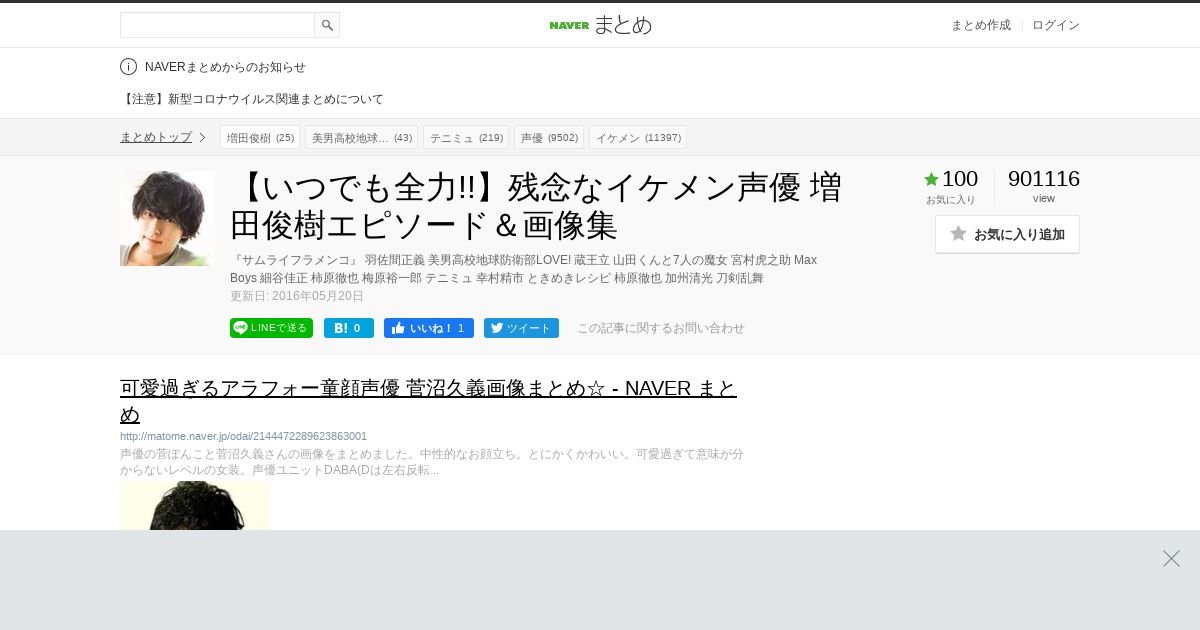Viewport: 1200px width, 630px height.
Task: Go to まとめトップ breadcrumb
Action: click(156, 137)
